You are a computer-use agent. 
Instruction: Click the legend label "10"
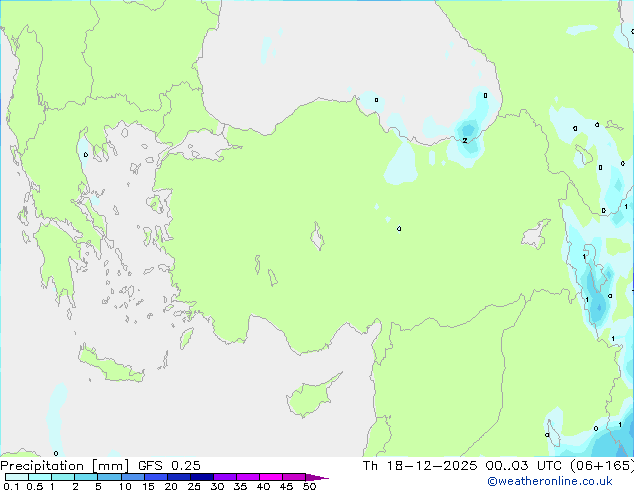(125, 486)
